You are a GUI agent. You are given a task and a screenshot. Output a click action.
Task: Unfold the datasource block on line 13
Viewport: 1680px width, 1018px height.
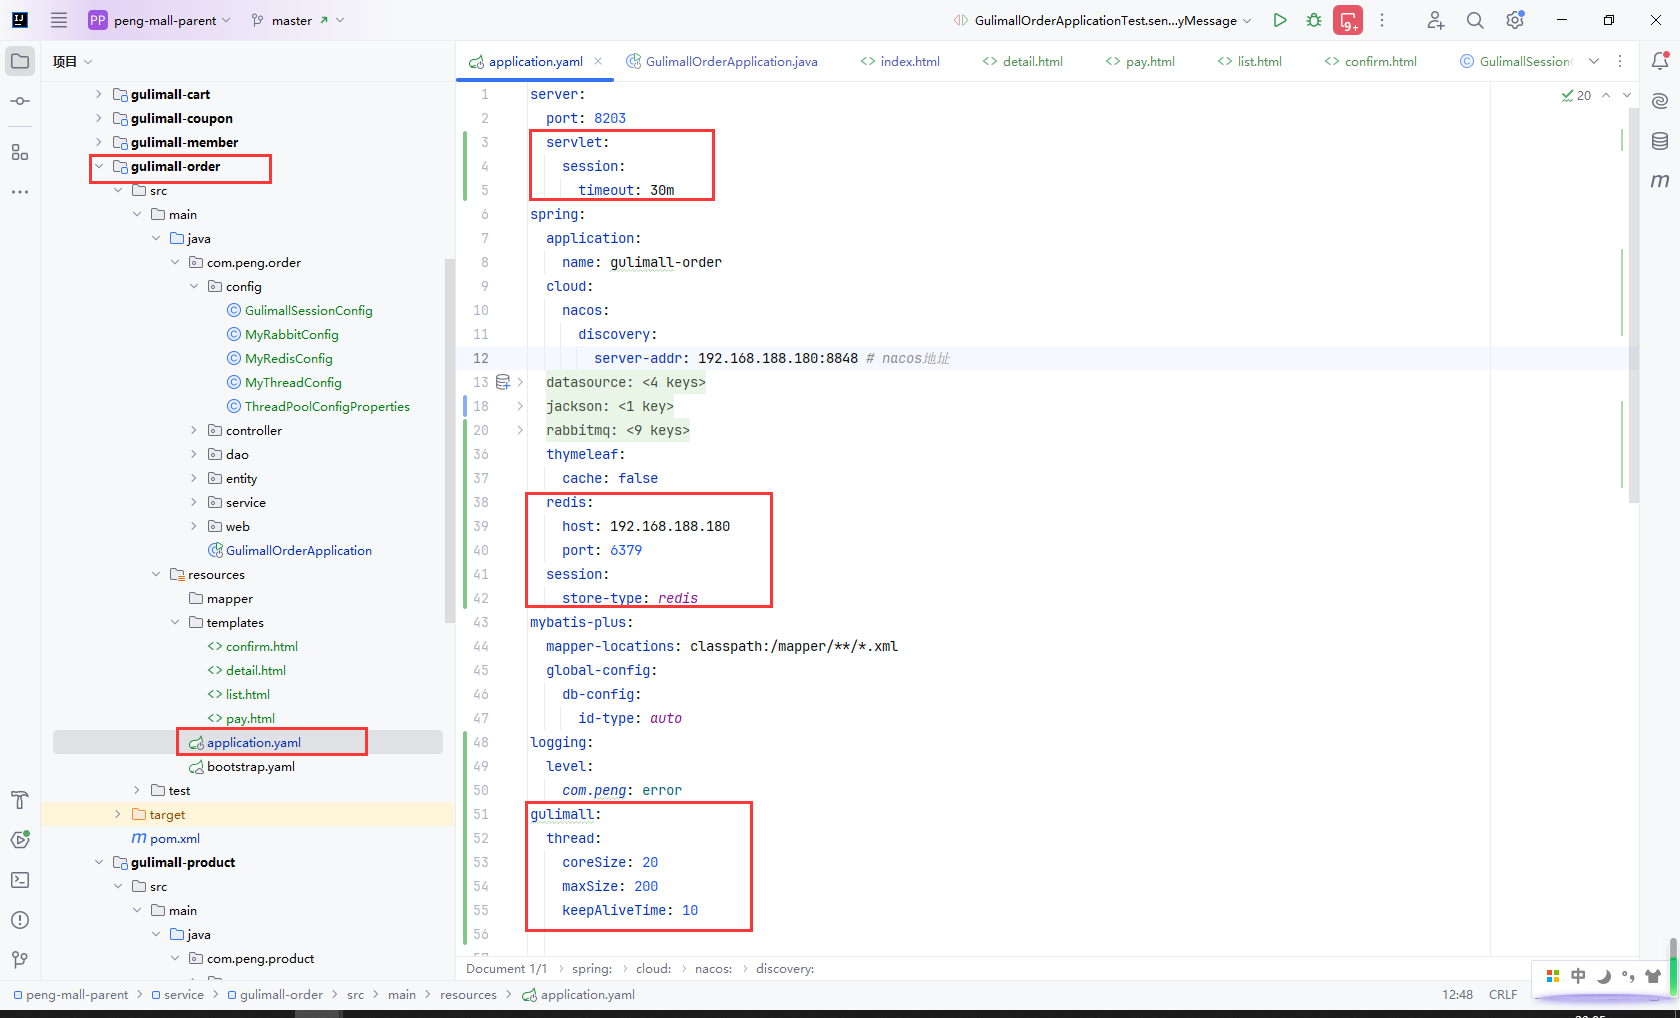pyautogui.click(x=520, y=382)
